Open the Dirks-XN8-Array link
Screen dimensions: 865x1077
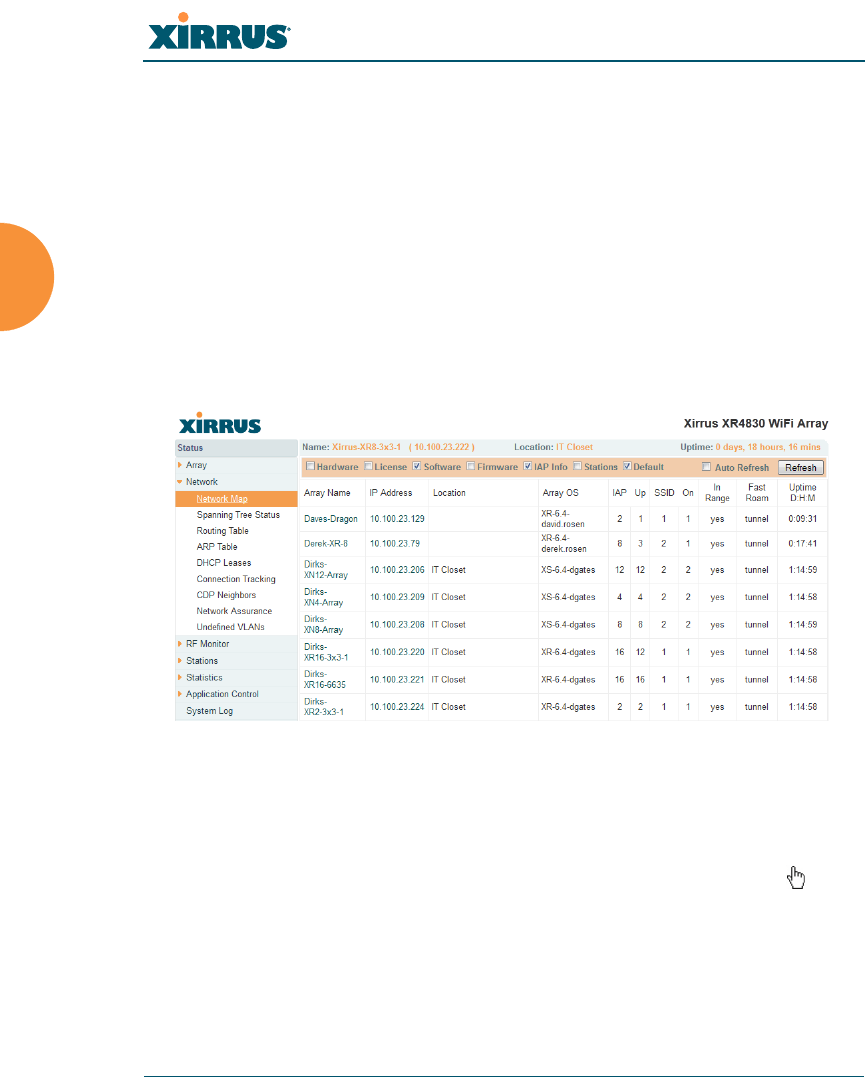[x=323, y=624]
